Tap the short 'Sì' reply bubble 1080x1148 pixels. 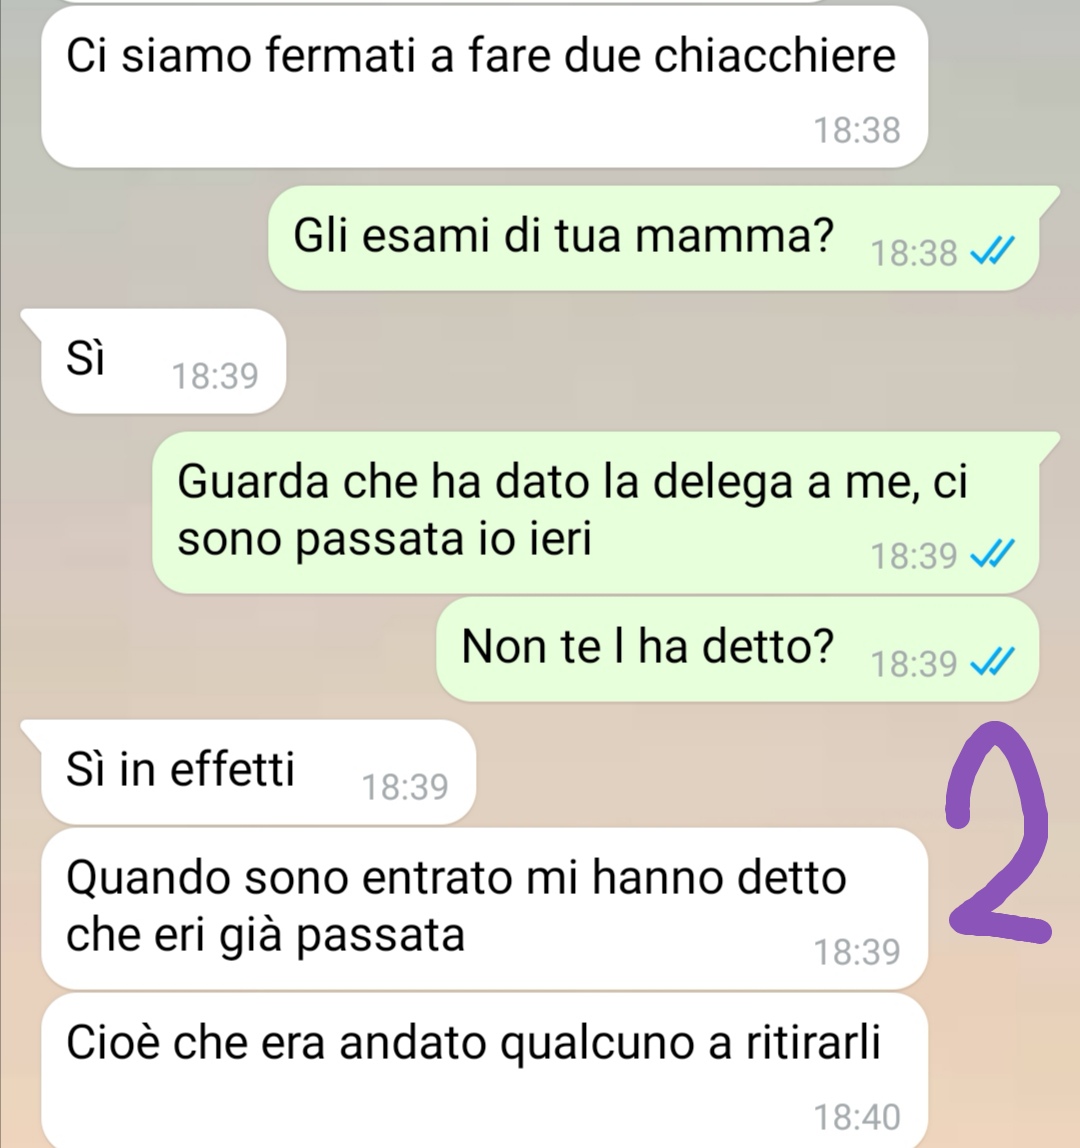[163, 361]
